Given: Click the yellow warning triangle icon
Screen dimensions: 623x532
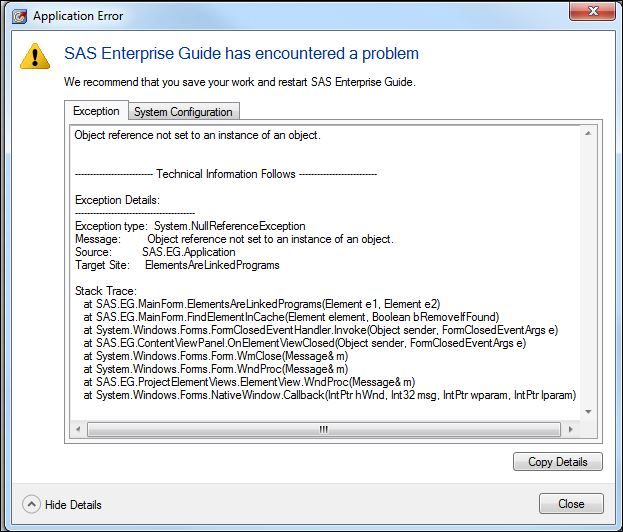Looking at the screenshot, I should click(36, 56).
